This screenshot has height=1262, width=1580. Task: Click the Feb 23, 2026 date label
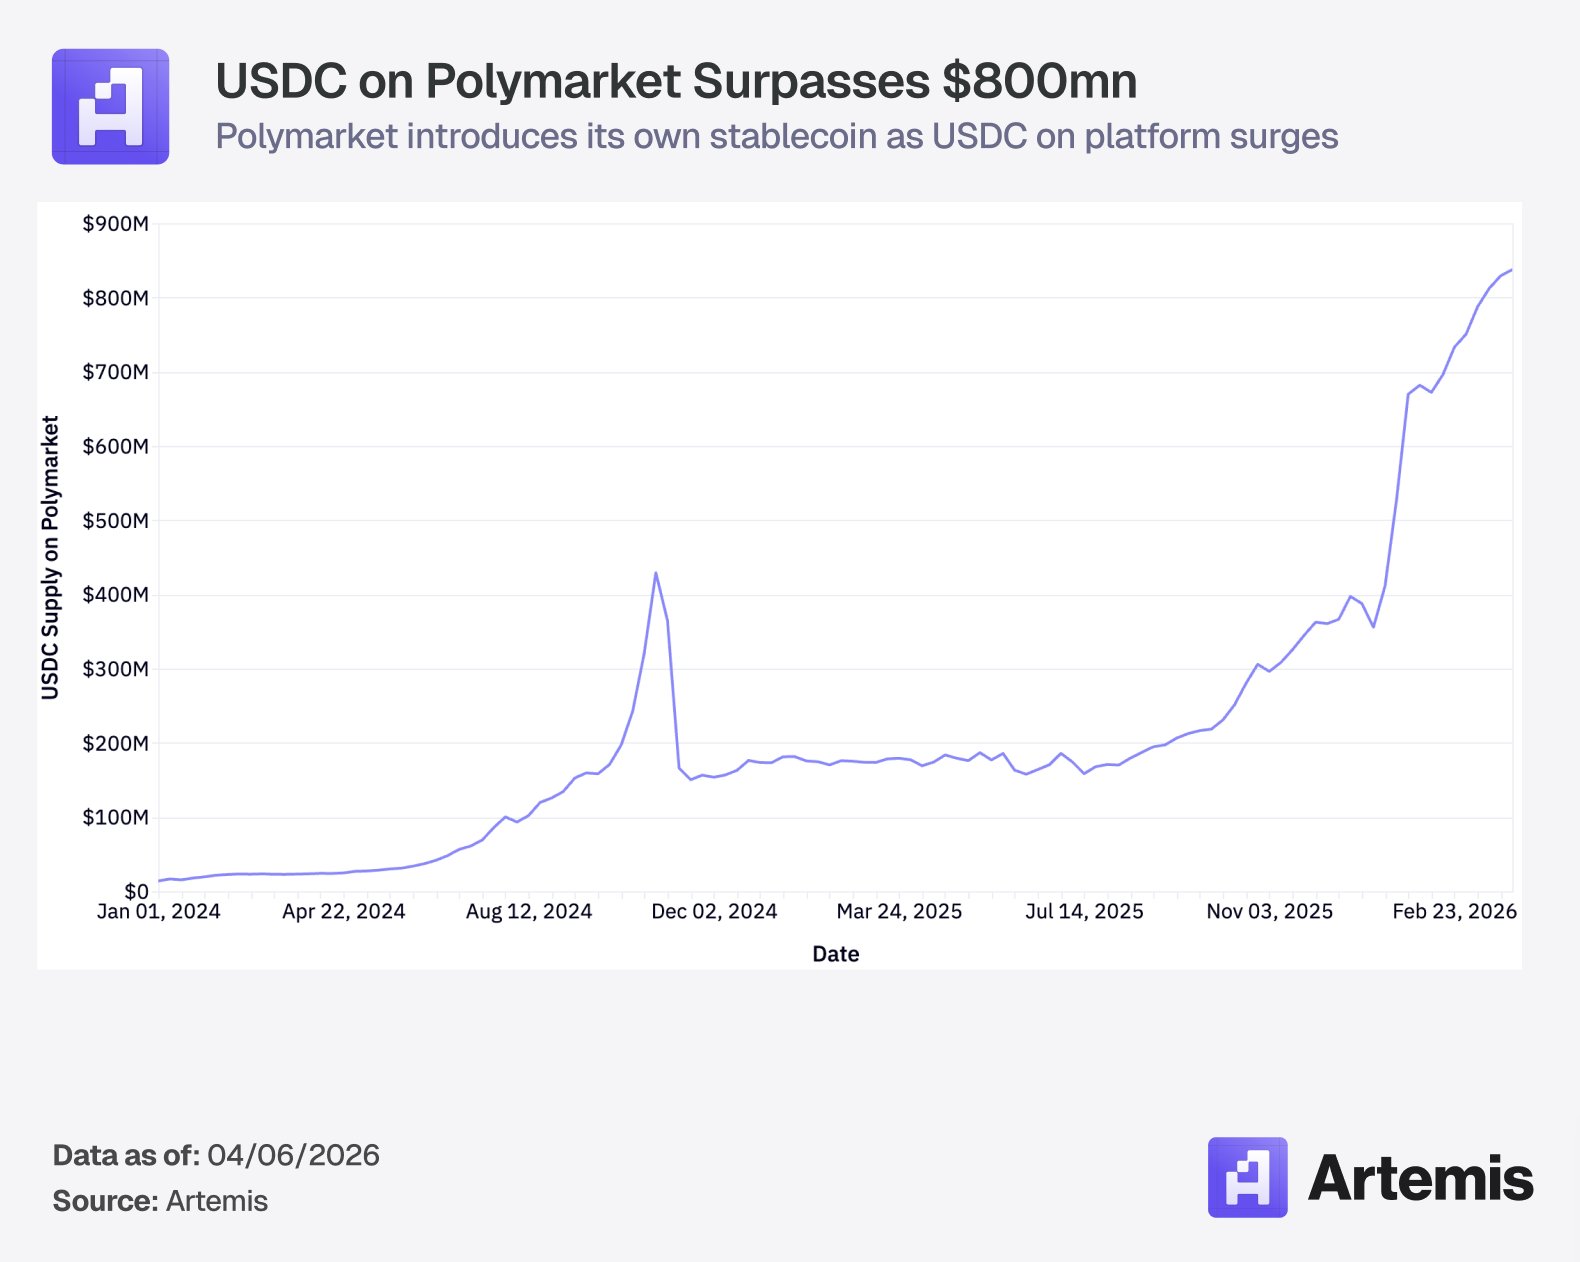(1454, 912)
